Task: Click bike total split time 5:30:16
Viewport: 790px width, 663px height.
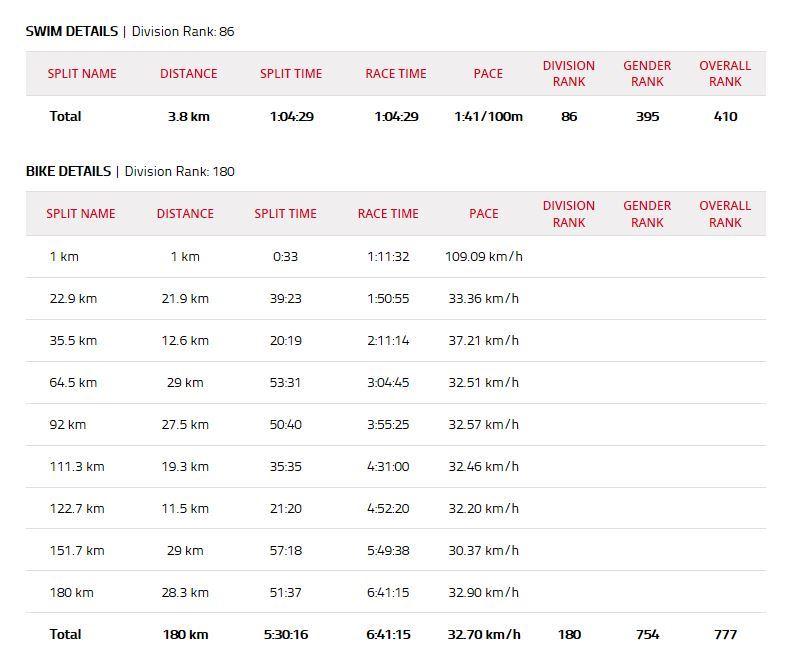Action: tap(286, 635)
